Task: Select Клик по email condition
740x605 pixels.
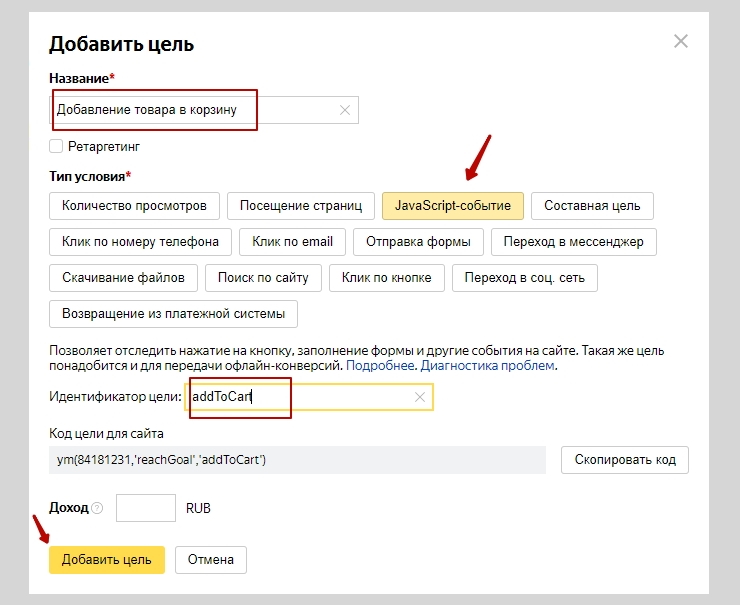Action: click(x=292, y=242)
